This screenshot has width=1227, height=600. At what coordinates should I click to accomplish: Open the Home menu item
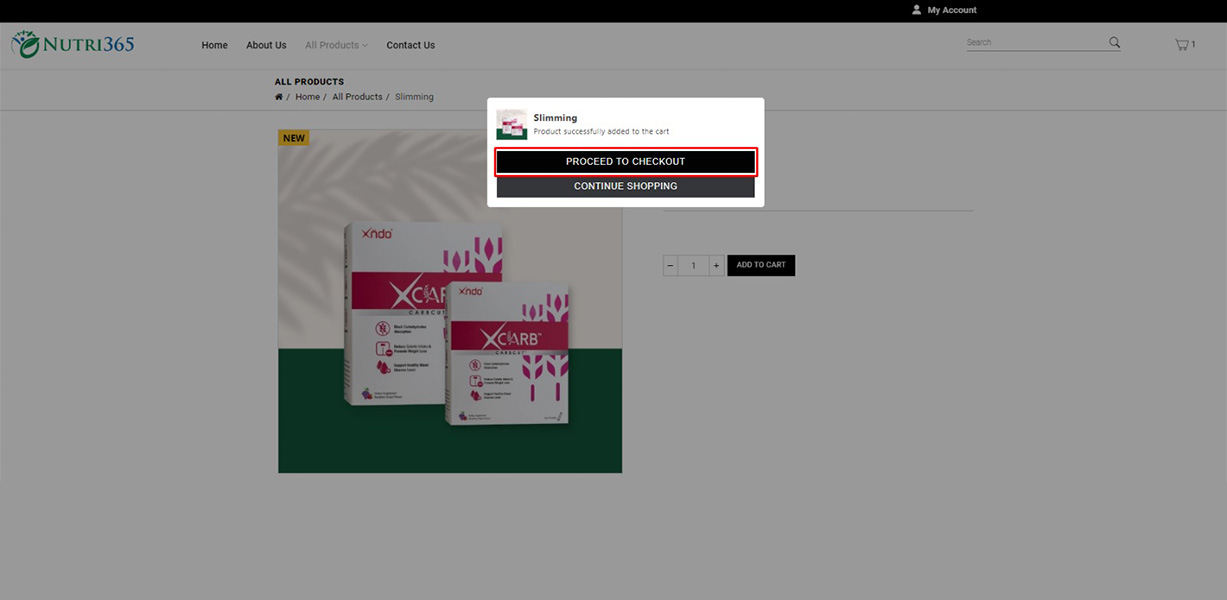pos(214,45)
